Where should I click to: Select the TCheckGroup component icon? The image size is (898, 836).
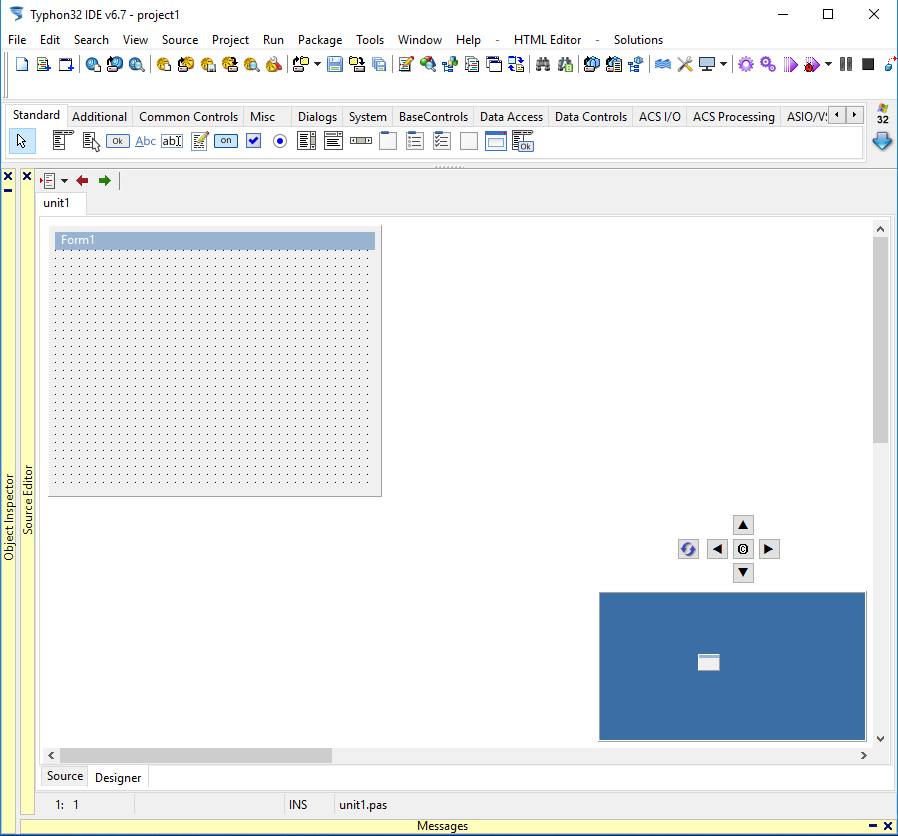[x=442, y=141]
